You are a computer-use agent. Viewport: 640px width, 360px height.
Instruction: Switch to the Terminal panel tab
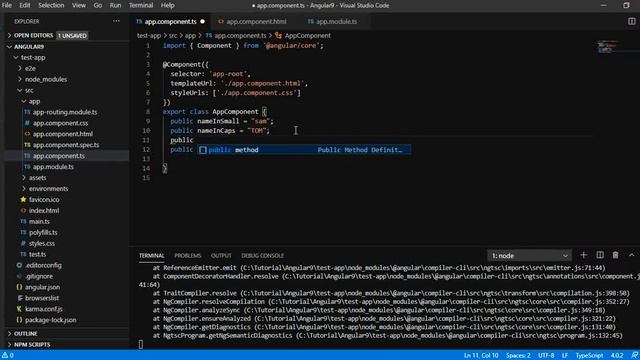point(151,256)
